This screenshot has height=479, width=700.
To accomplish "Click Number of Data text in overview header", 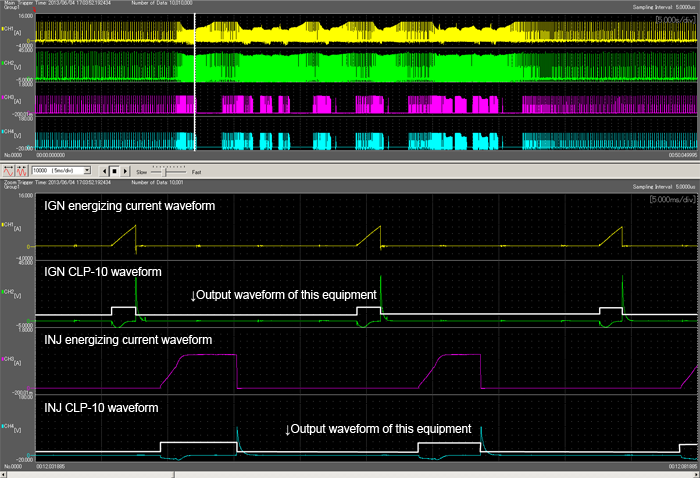I will [x=162, y=3].
